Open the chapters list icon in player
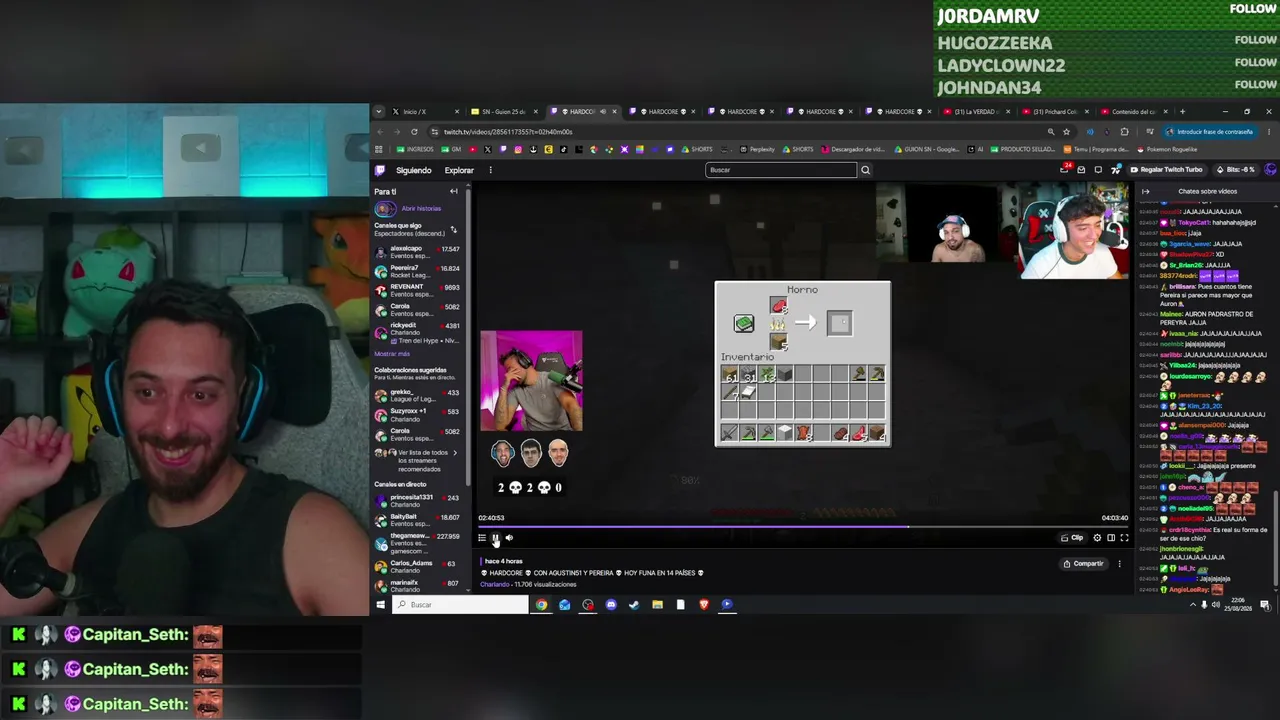This screenshot has width=1280, height=720. tap(481, 538)
